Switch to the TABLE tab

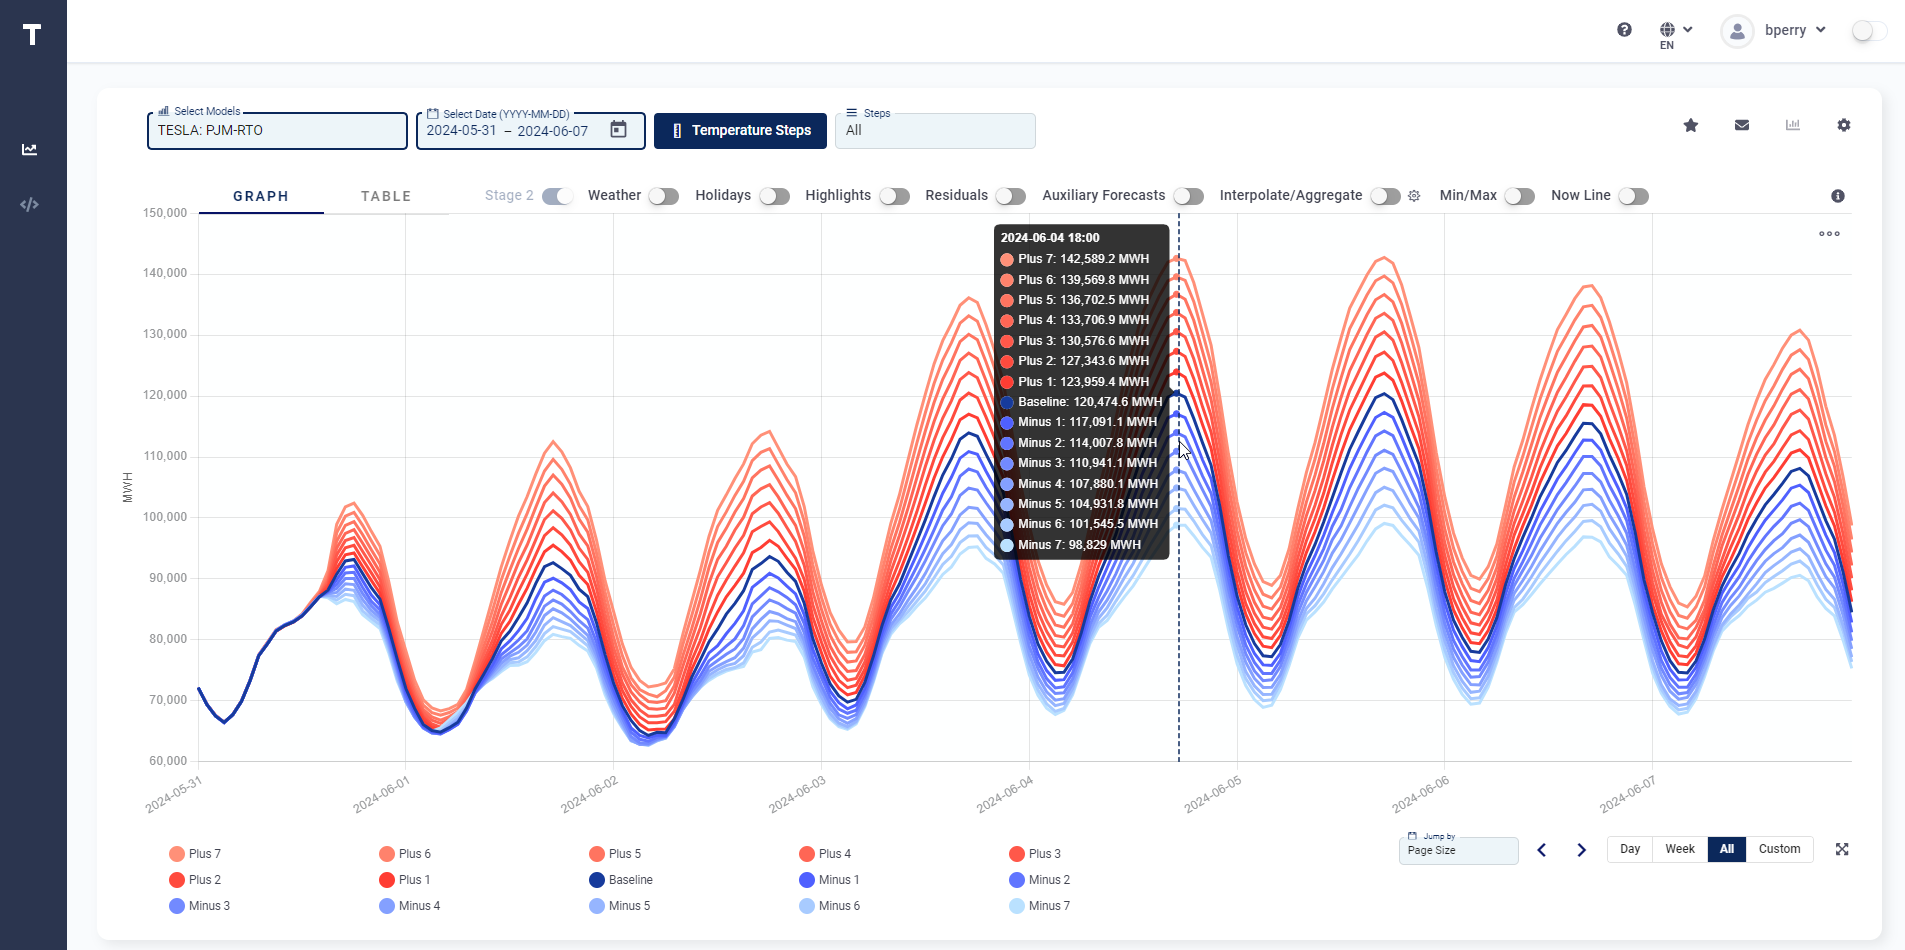[x=385, y=196]
